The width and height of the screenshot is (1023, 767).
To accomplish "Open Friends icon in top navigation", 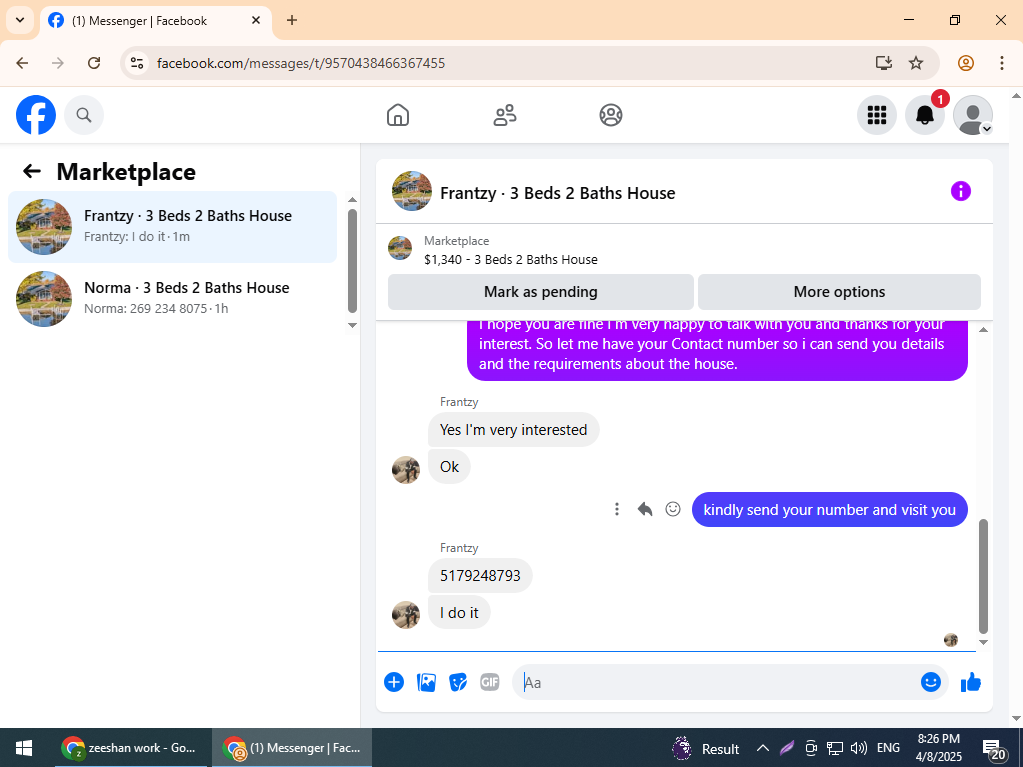I will (x=504, y=115).
